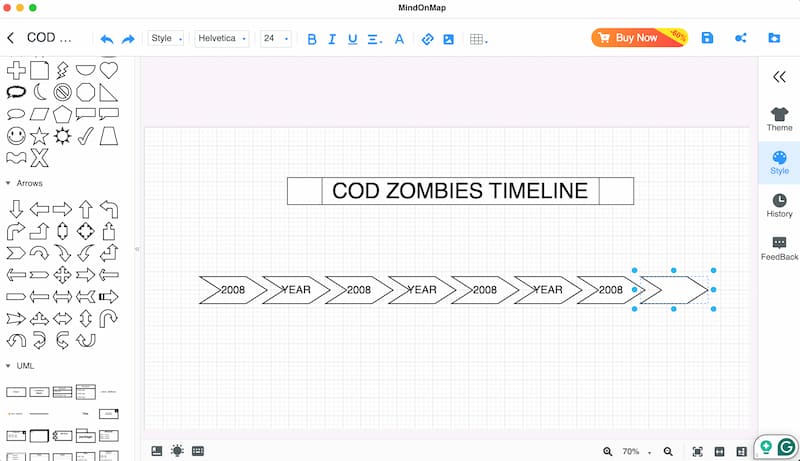The image size is (800, 461).
Task: Open the Style panel in sidebar
Action: point(779,163)
